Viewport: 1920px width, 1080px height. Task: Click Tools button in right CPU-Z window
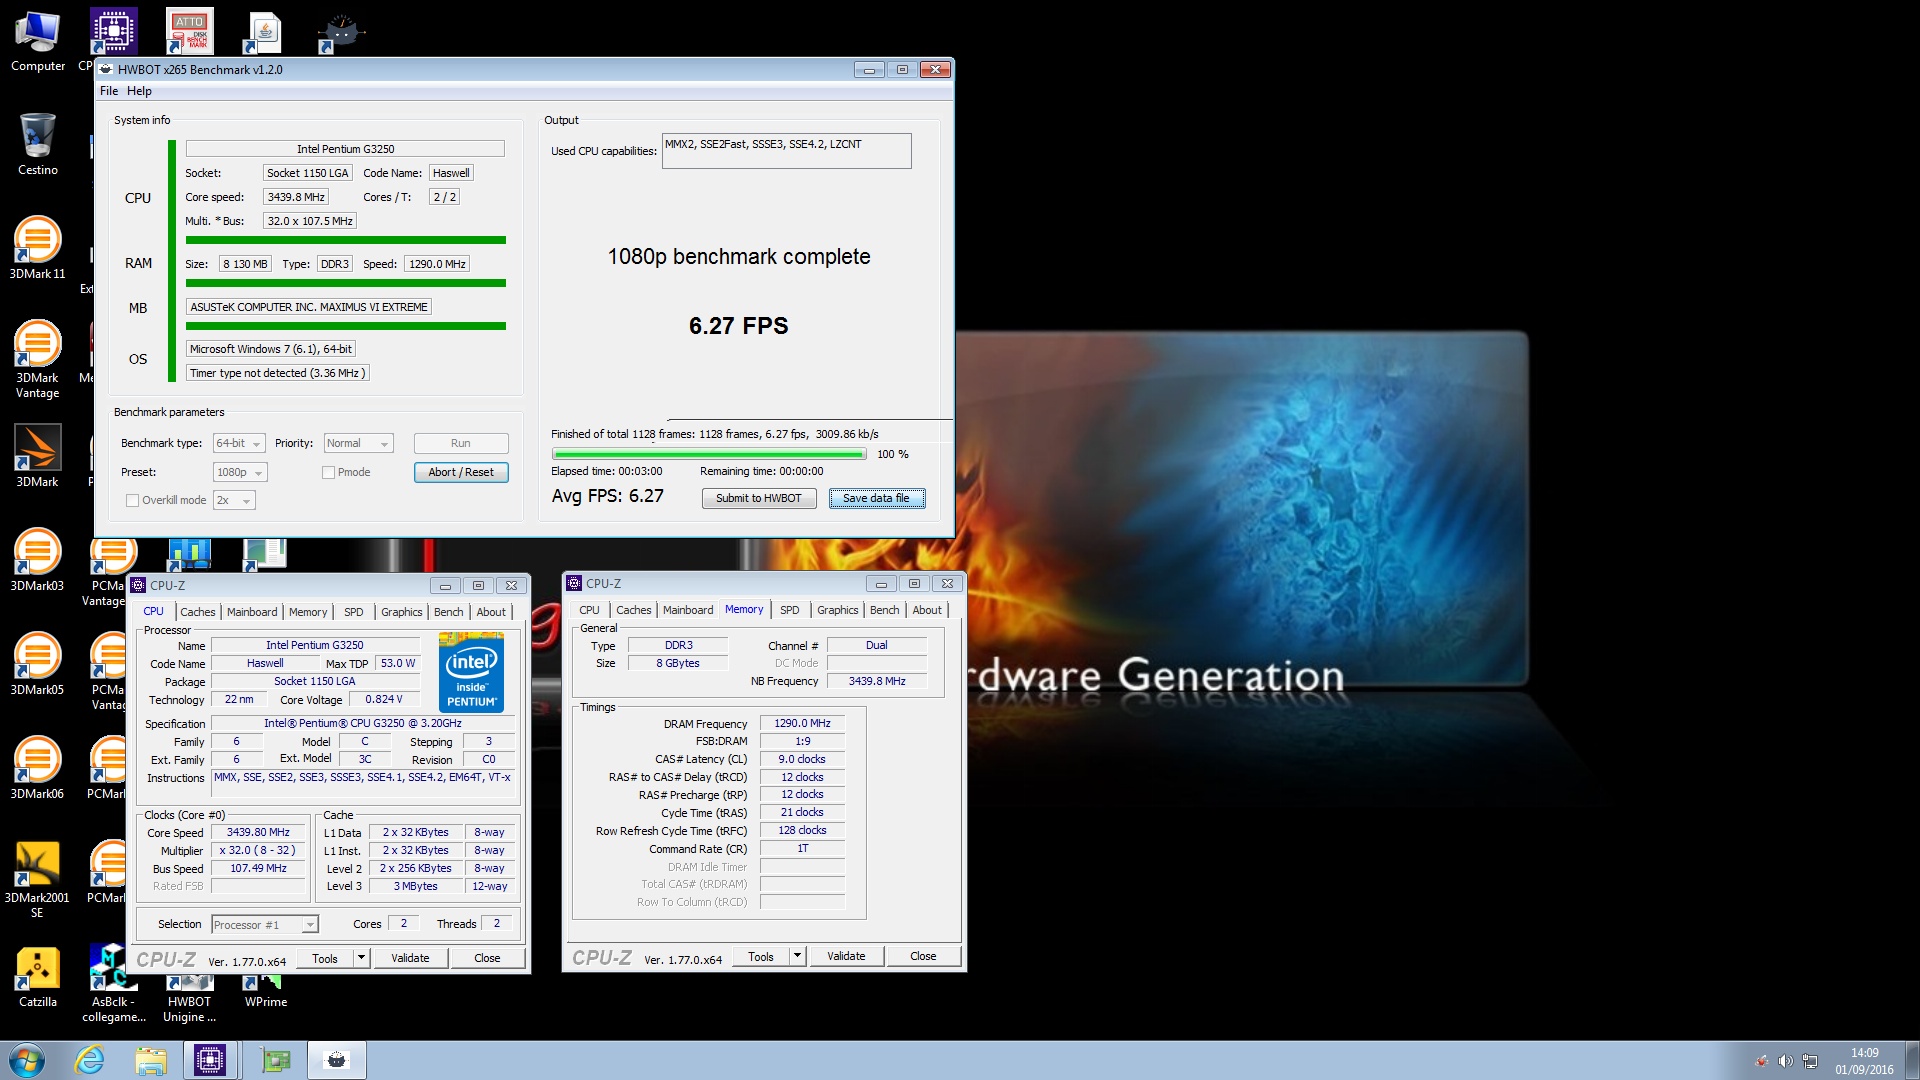point(760,956)
